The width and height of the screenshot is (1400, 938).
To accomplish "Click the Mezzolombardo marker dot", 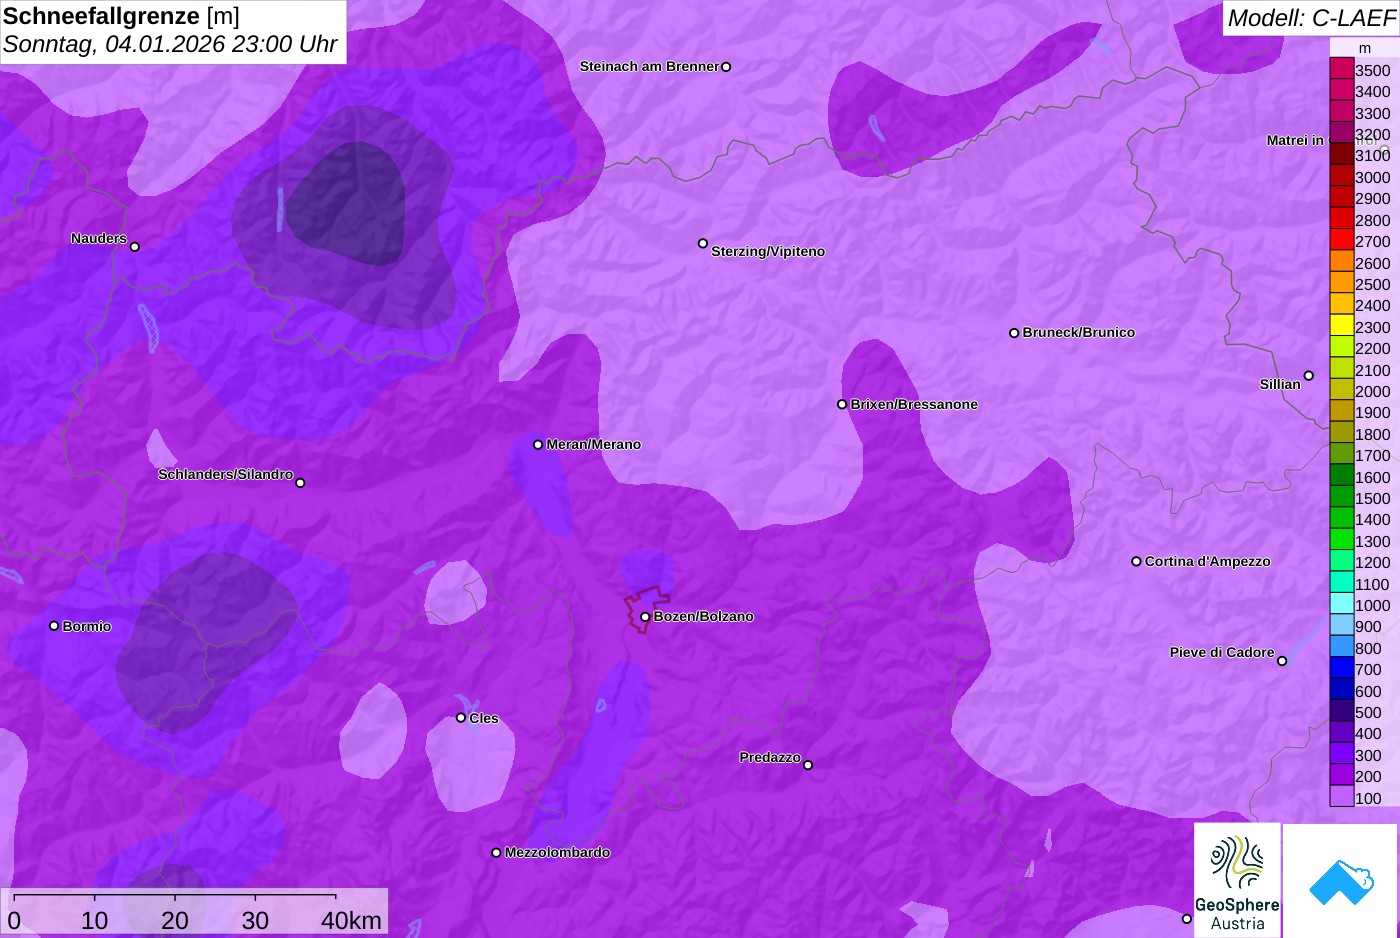I will coord(496,853).
